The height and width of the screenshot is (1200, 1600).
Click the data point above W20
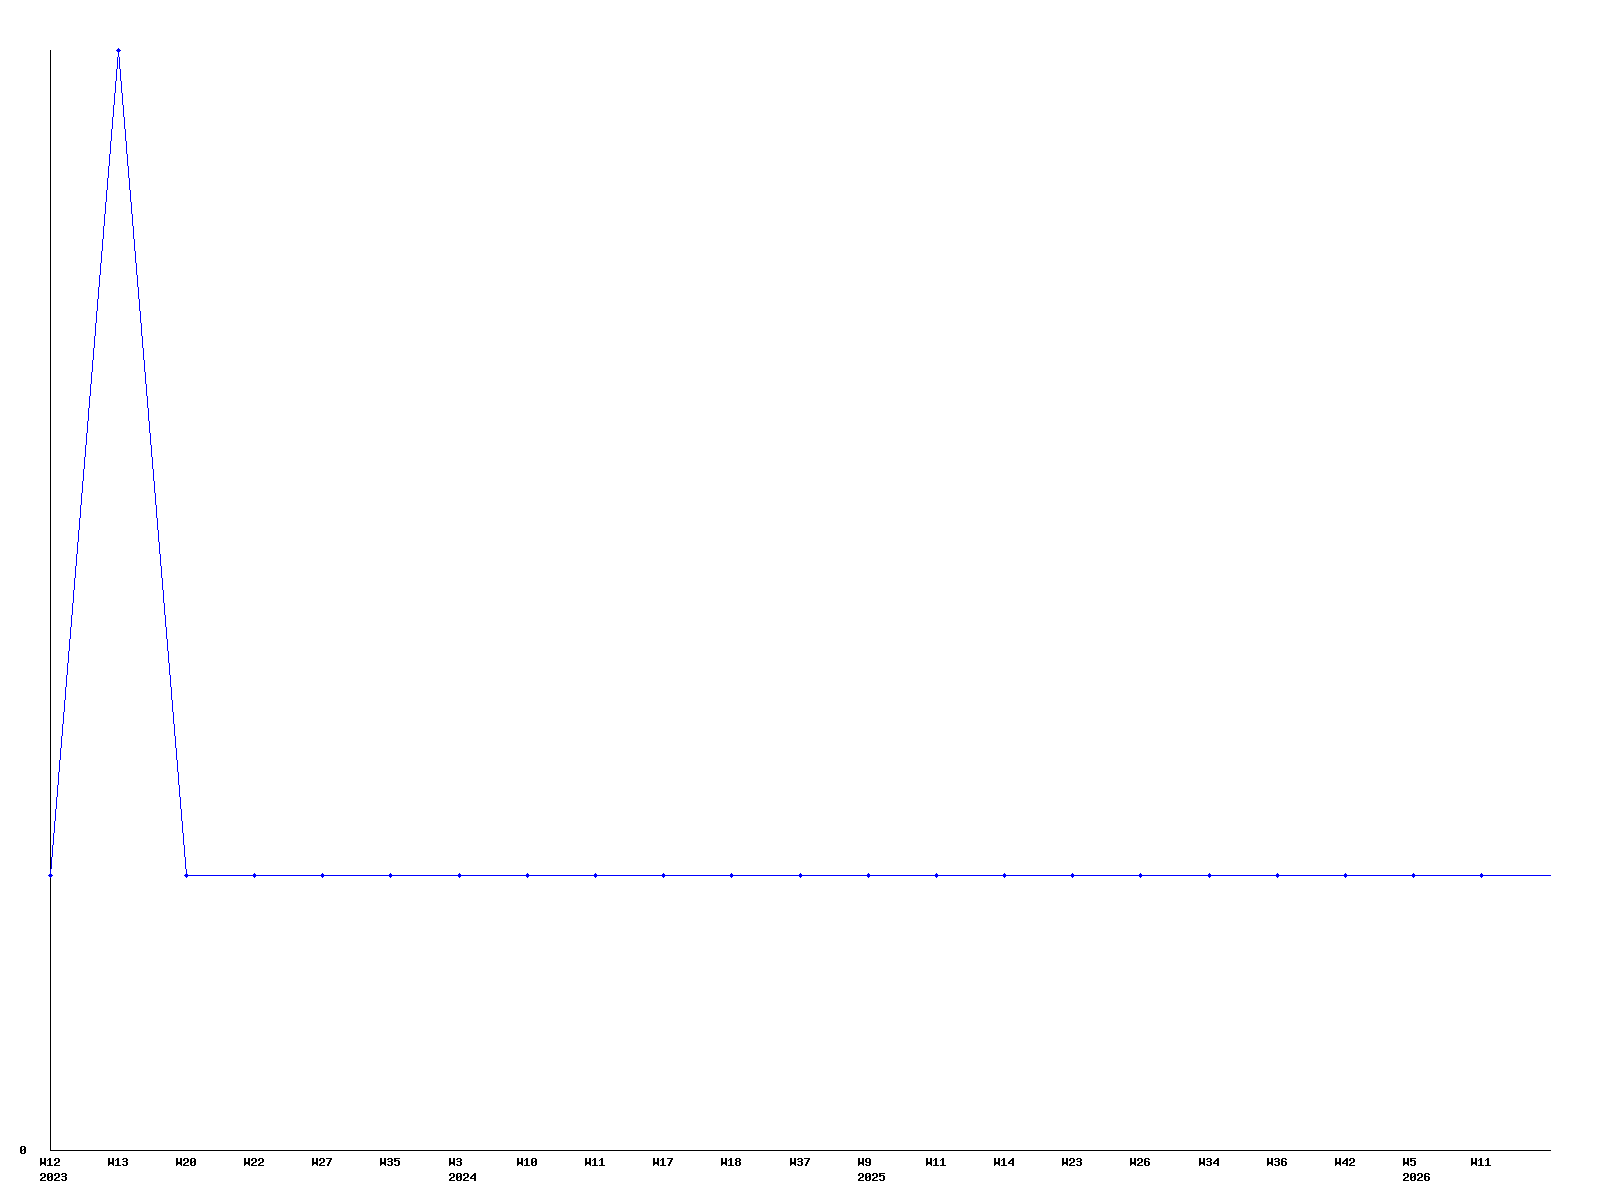click(186, 875)
